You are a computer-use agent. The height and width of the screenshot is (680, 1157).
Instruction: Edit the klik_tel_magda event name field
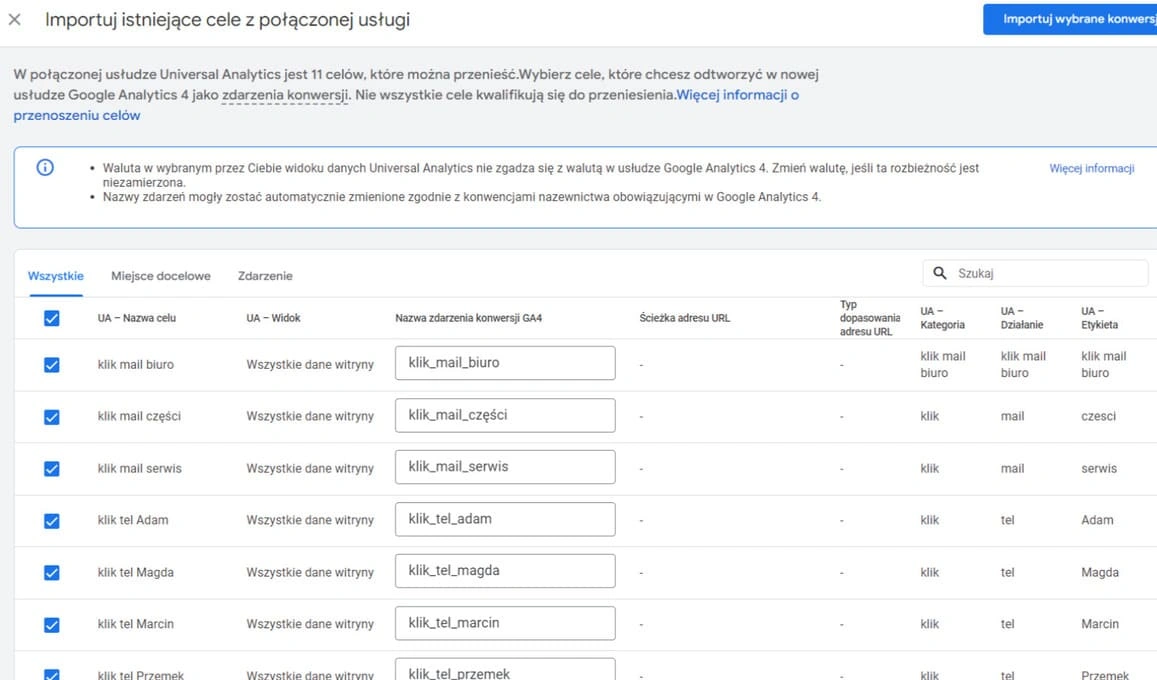(505, 571)
